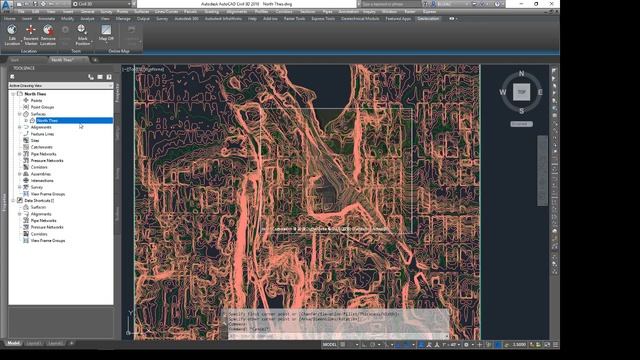This screenshot has height=360, width=640.
Task: Click Pipe Networks under Data Shortcuts
Action: point(44,220)
